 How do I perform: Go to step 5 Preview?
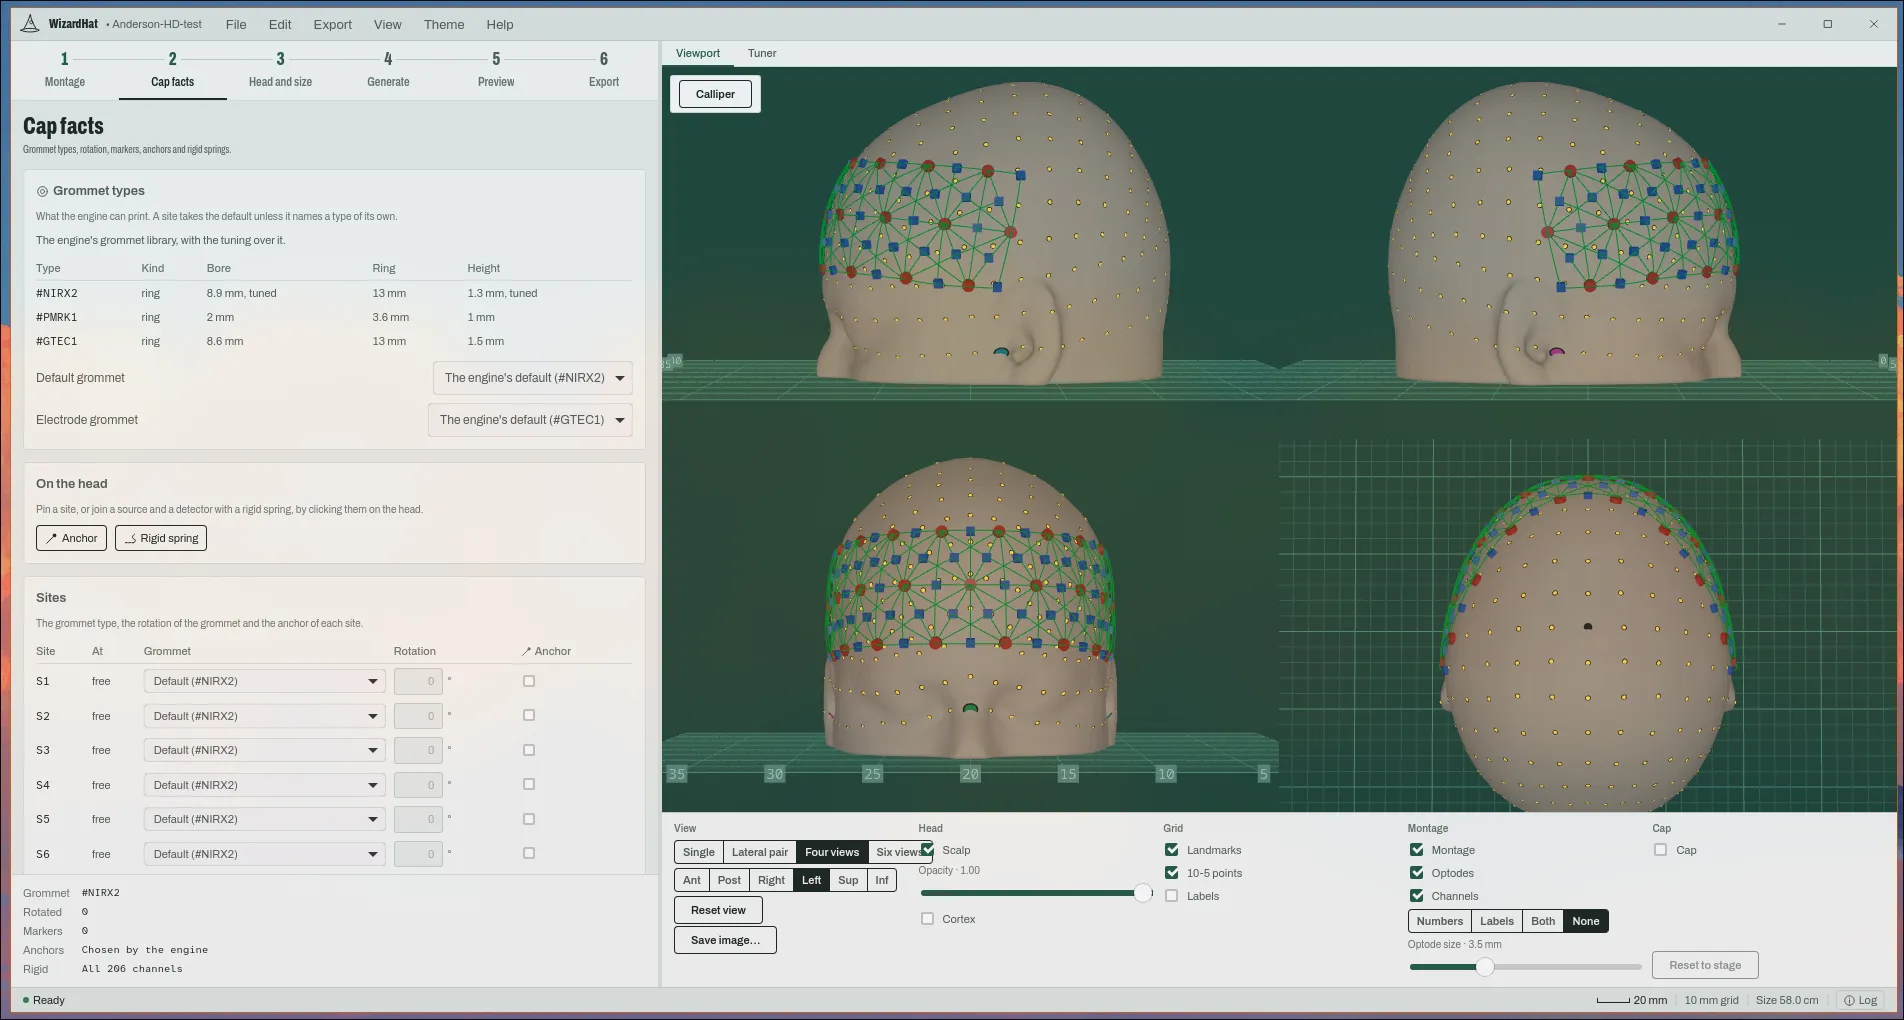coord(496,70)
